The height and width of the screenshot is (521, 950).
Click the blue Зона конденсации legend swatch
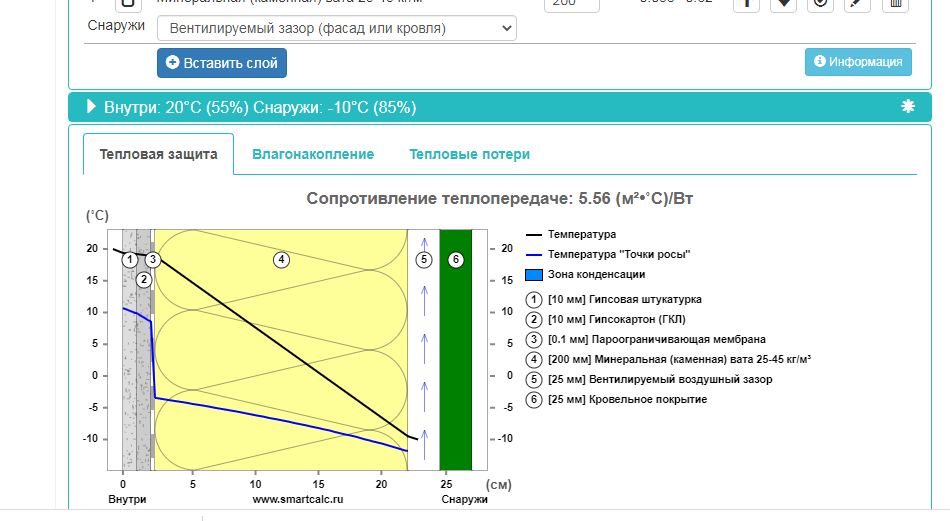(534, 274)
